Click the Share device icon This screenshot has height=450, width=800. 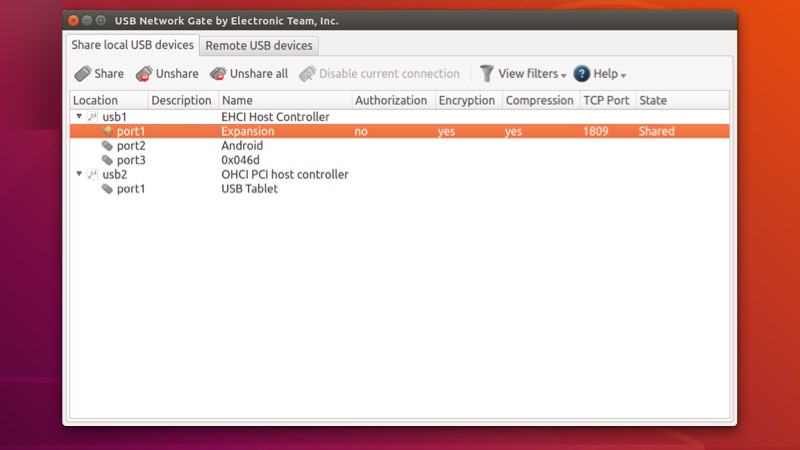pyautogui.click(x=83, y=73)
